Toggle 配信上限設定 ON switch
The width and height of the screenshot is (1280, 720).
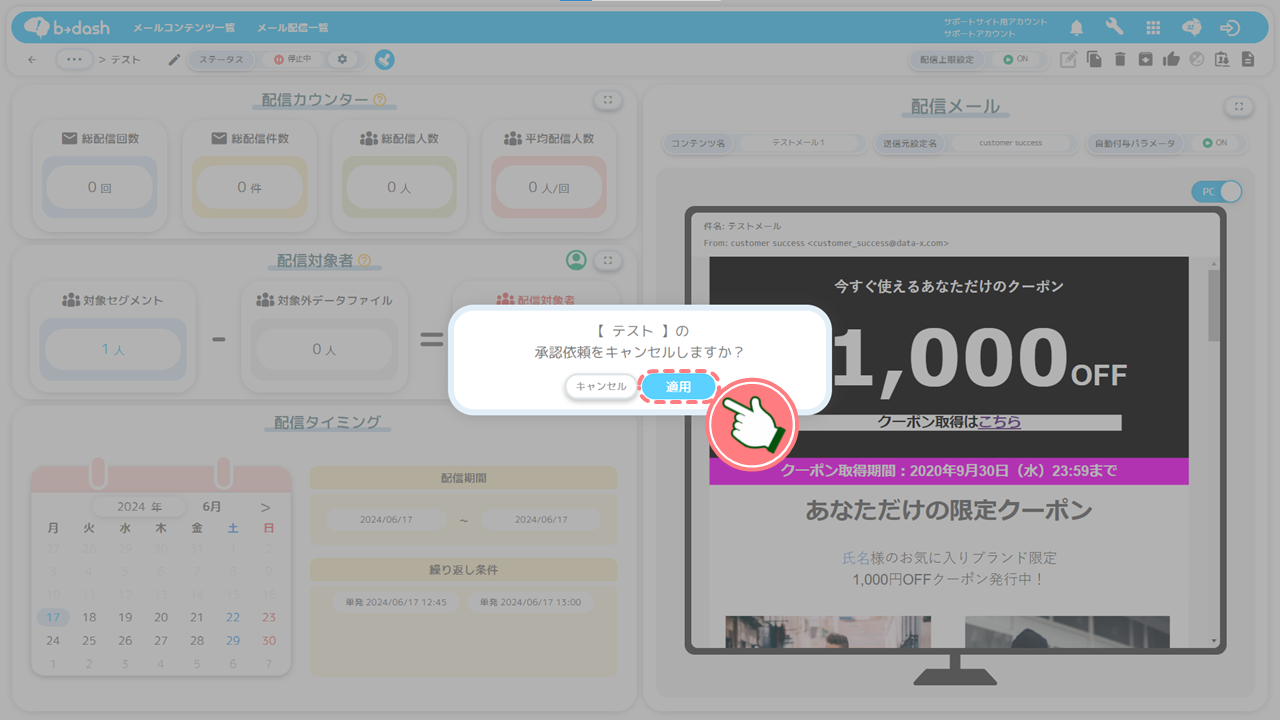click(1016, 60)
